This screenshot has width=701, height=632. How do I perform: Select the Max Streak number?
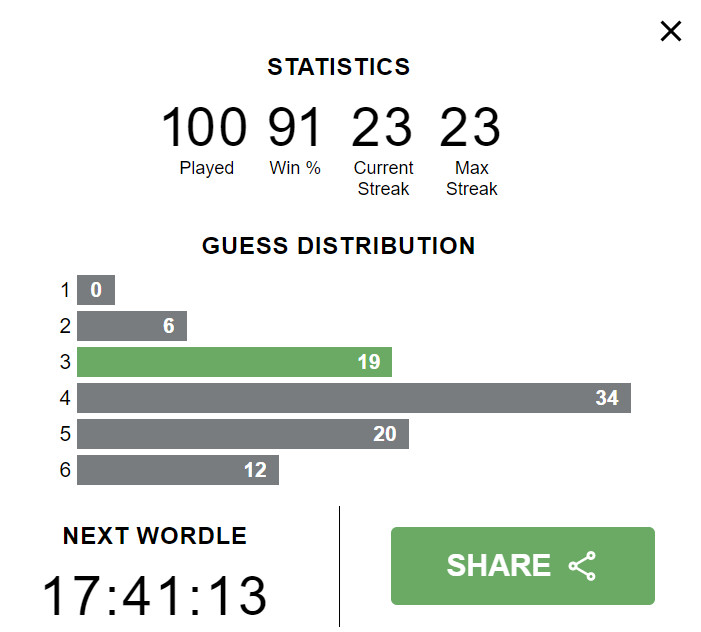470,128
